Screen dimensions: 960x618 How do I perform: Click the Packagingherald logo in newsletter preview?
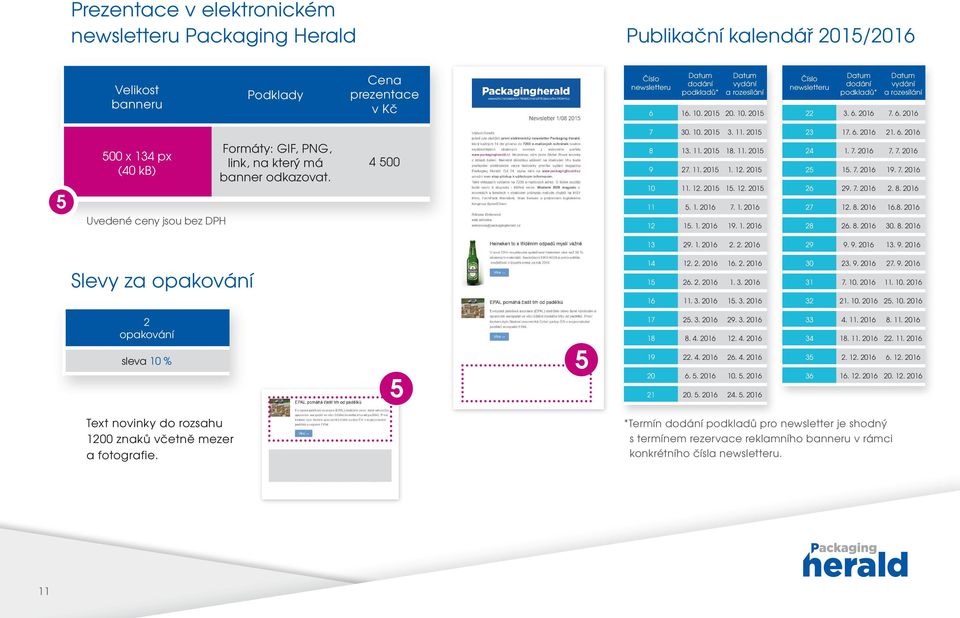point(526,92)
